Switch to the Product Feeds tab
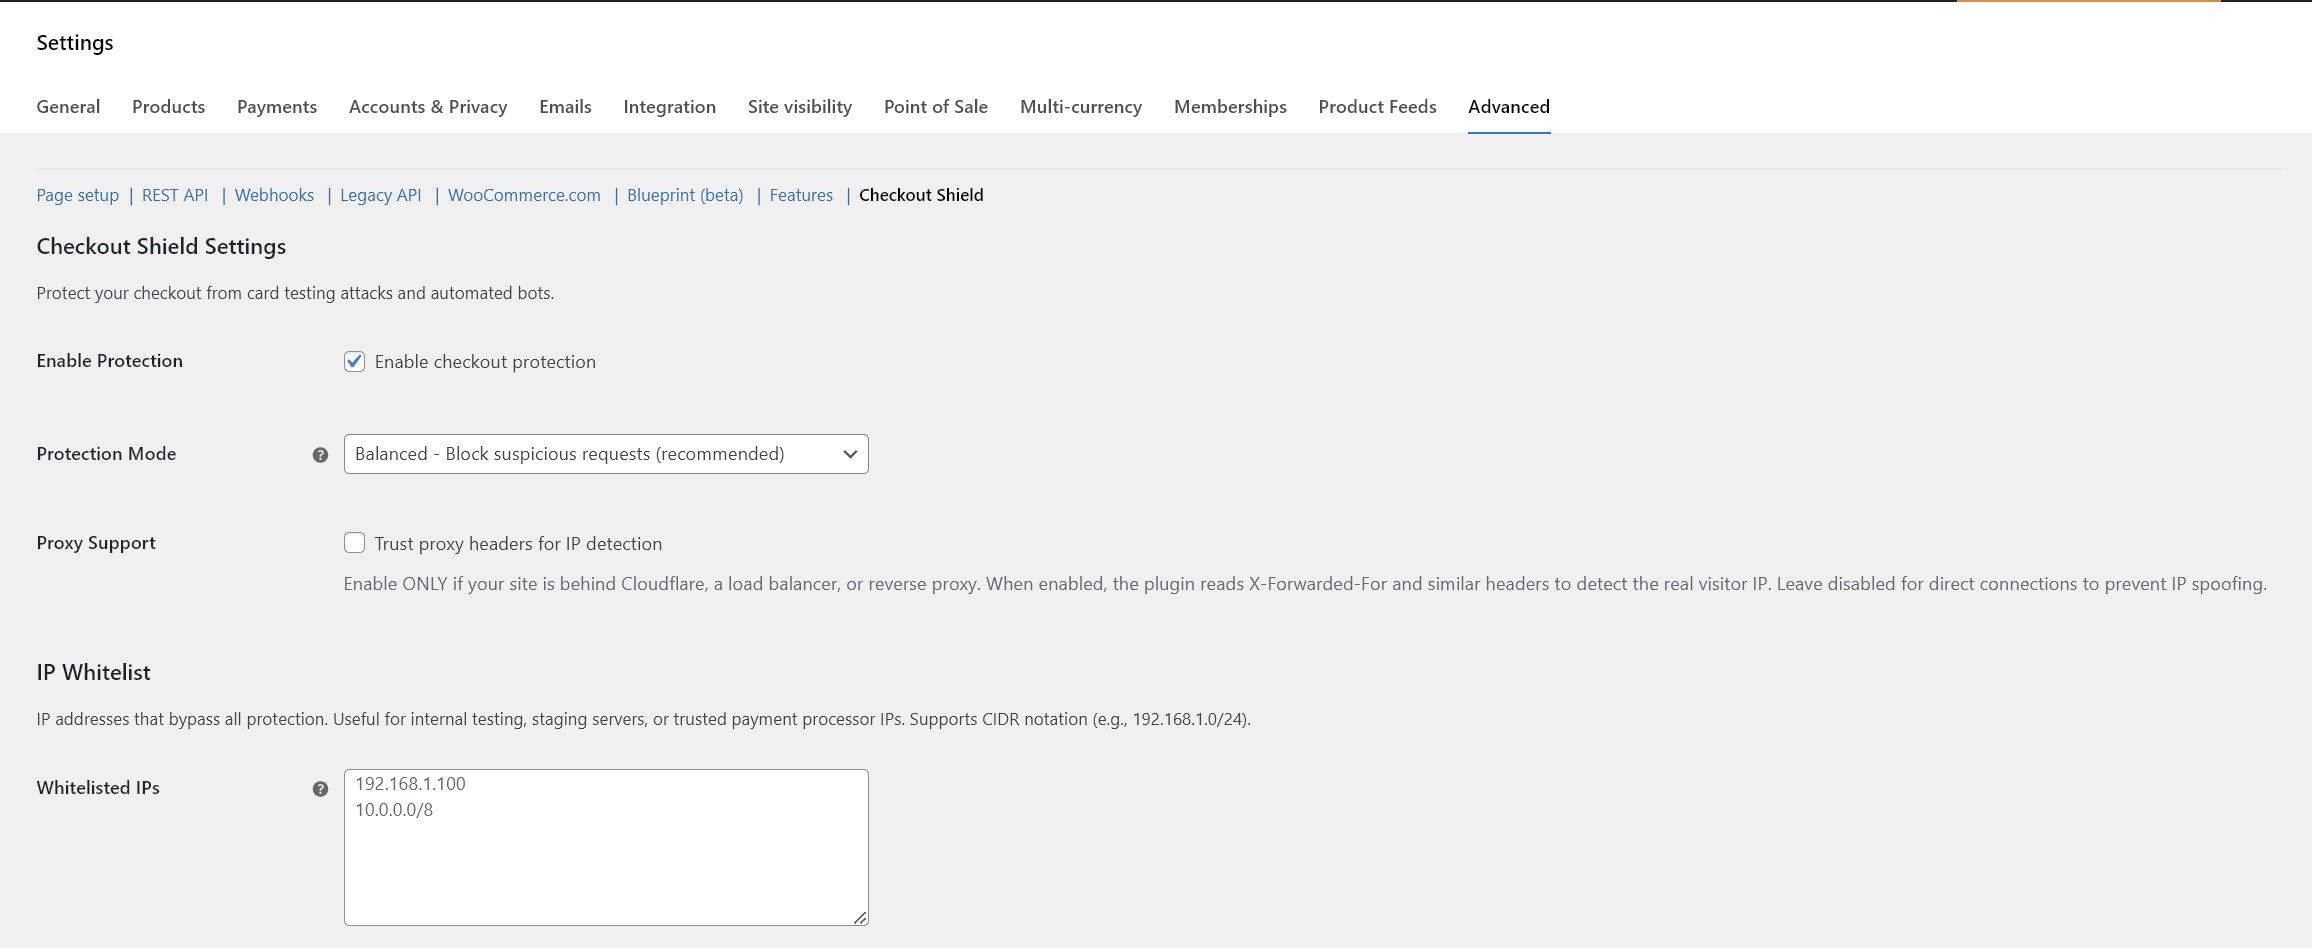 coord(1377,107)
